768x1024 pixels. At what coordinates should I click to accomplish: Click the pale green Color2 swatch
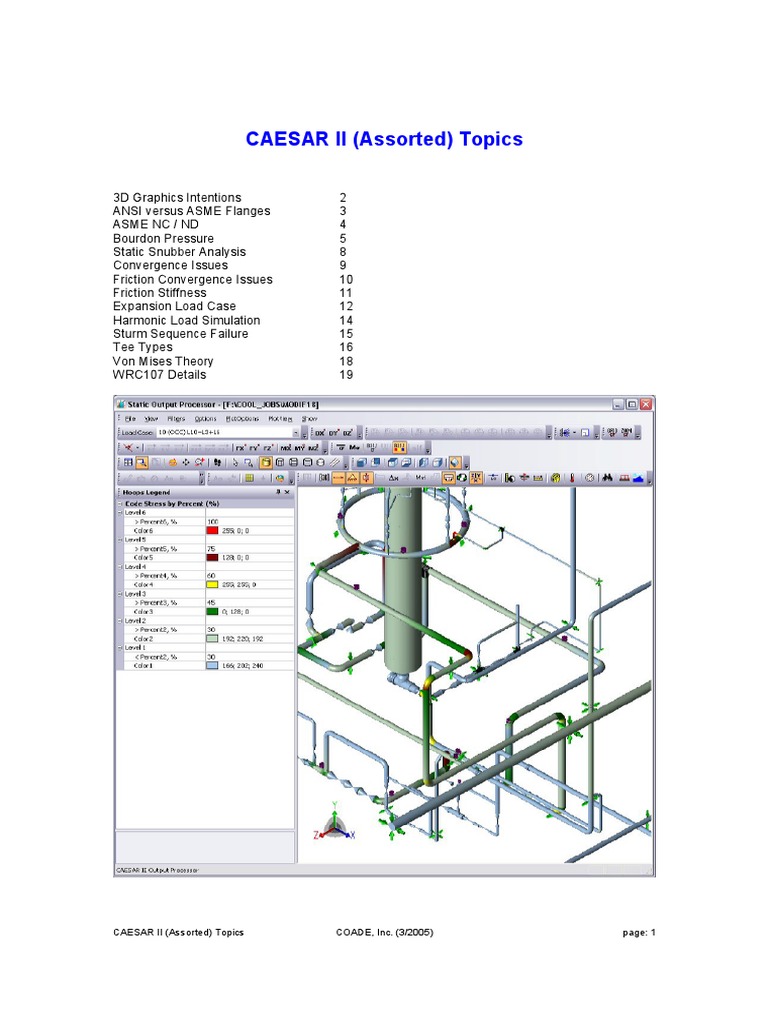(212, 639)
